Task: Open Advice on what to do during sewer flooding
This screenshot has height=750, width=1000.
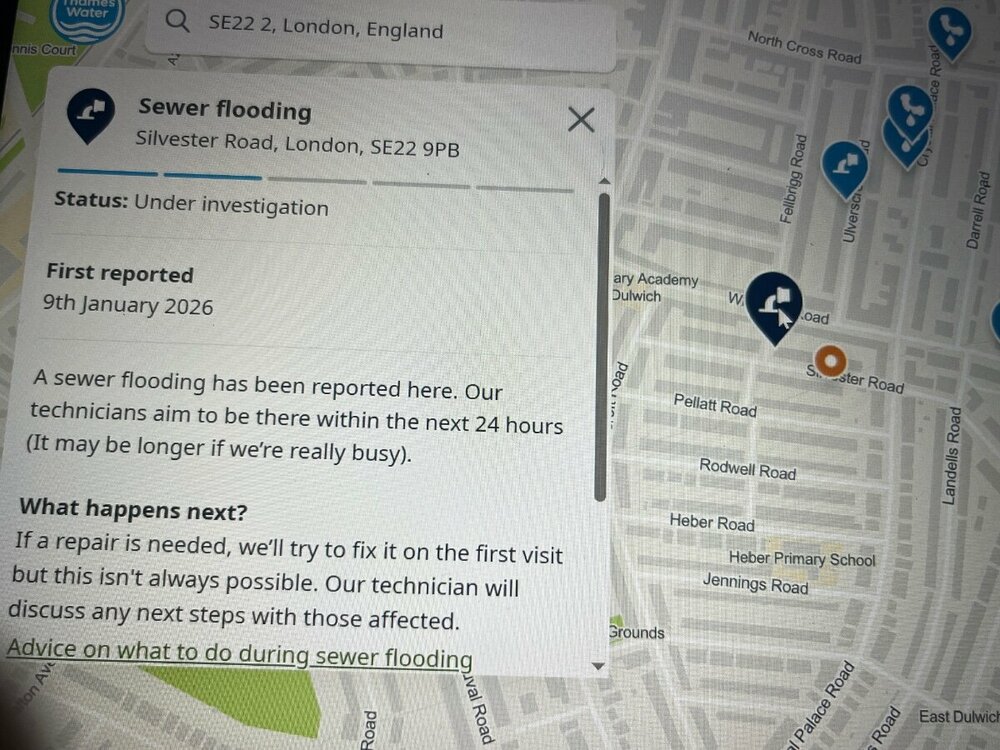Action: 240,654
